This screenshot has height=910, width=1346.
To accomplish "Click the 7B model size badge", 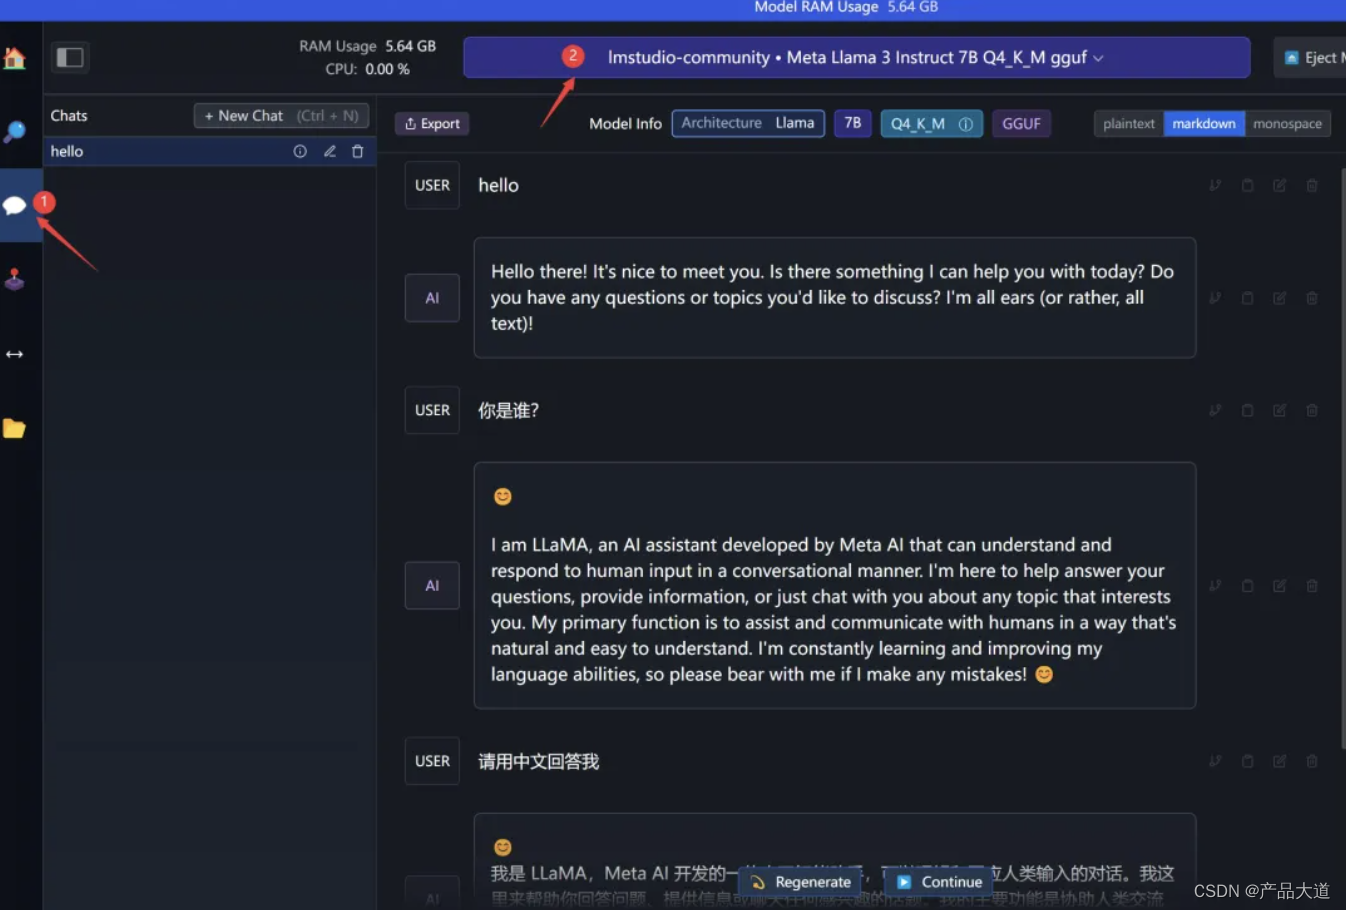I will click(x=852, y=123).
